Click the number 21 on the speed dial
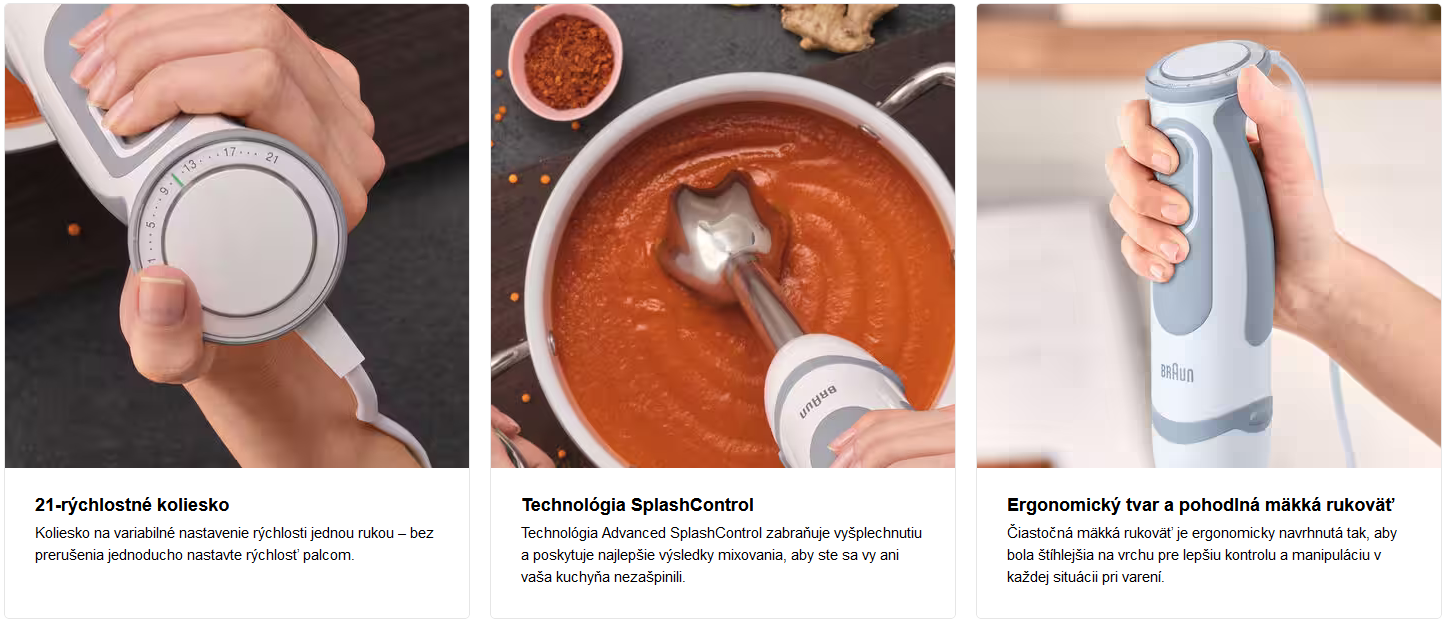This screenshot has width=1446, height=626. tap(272, 158)
